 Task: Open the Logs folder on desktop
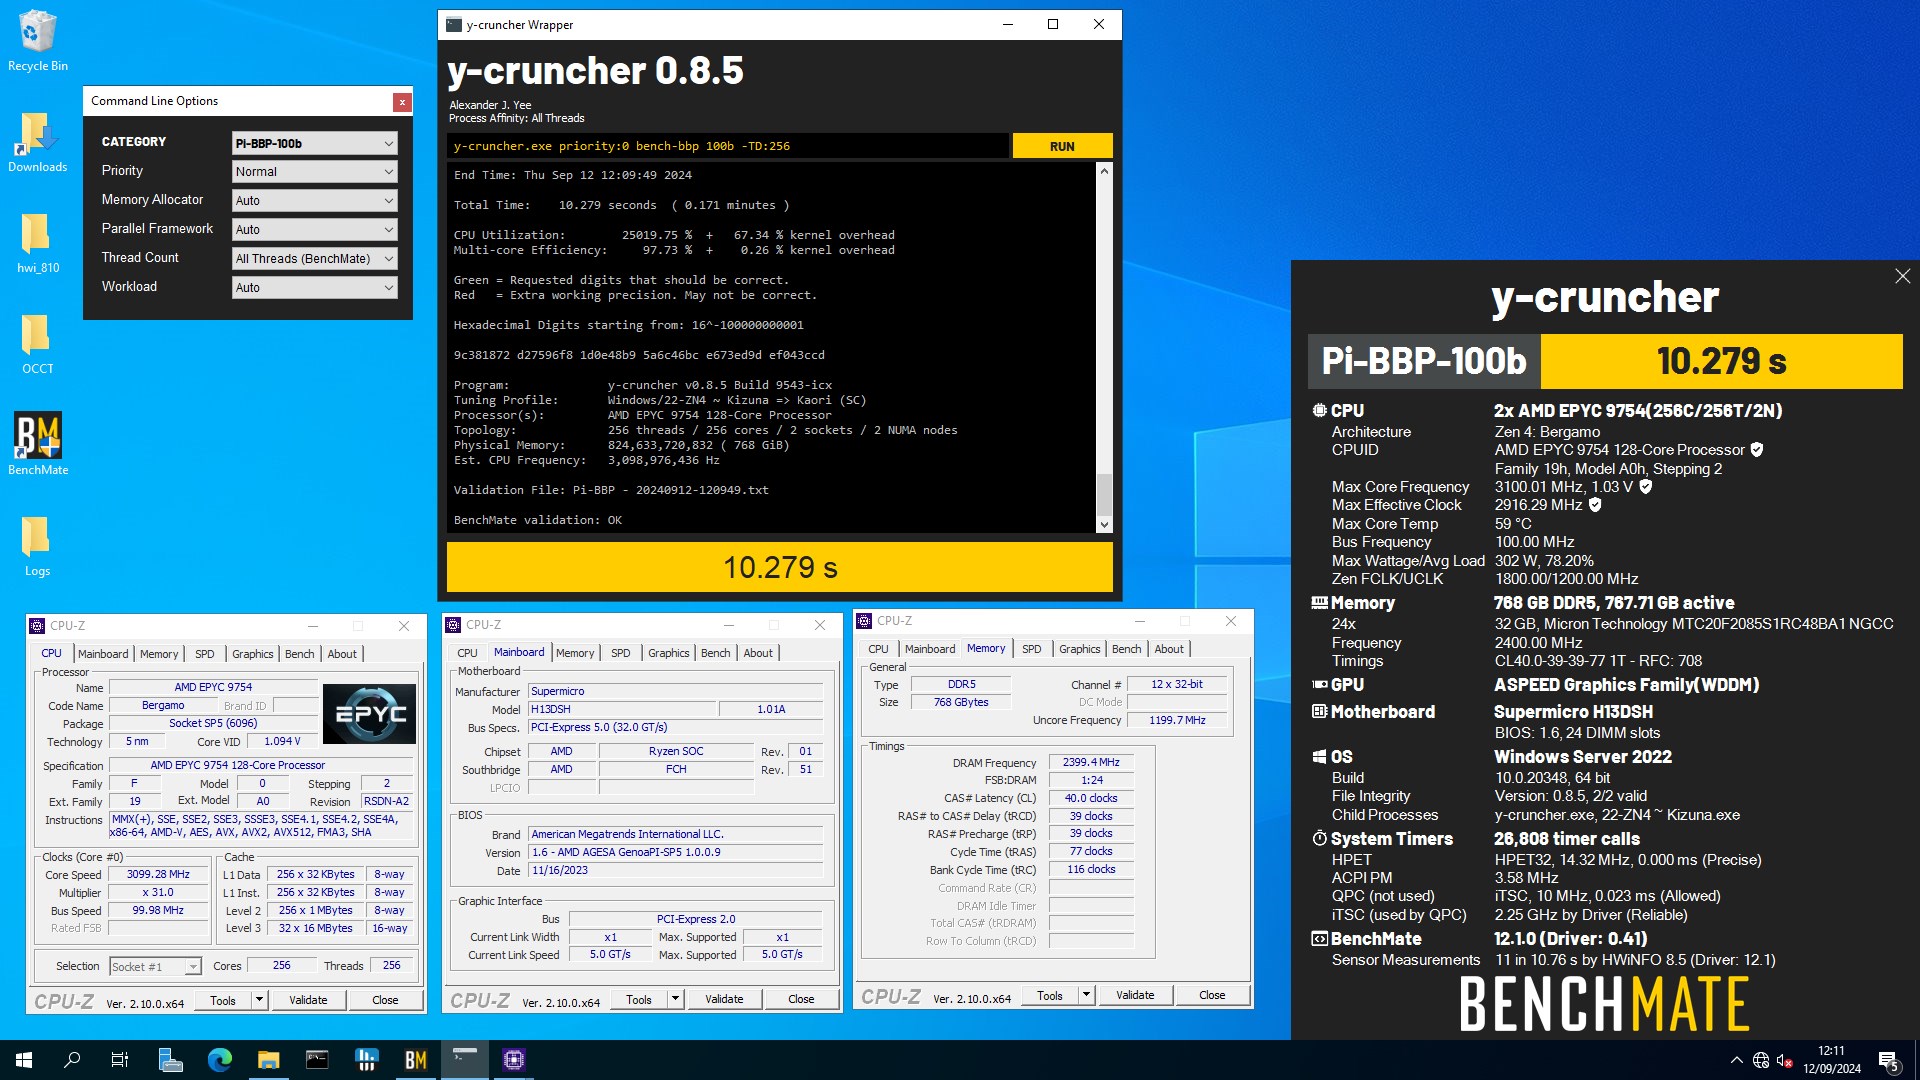pos(38,546)
